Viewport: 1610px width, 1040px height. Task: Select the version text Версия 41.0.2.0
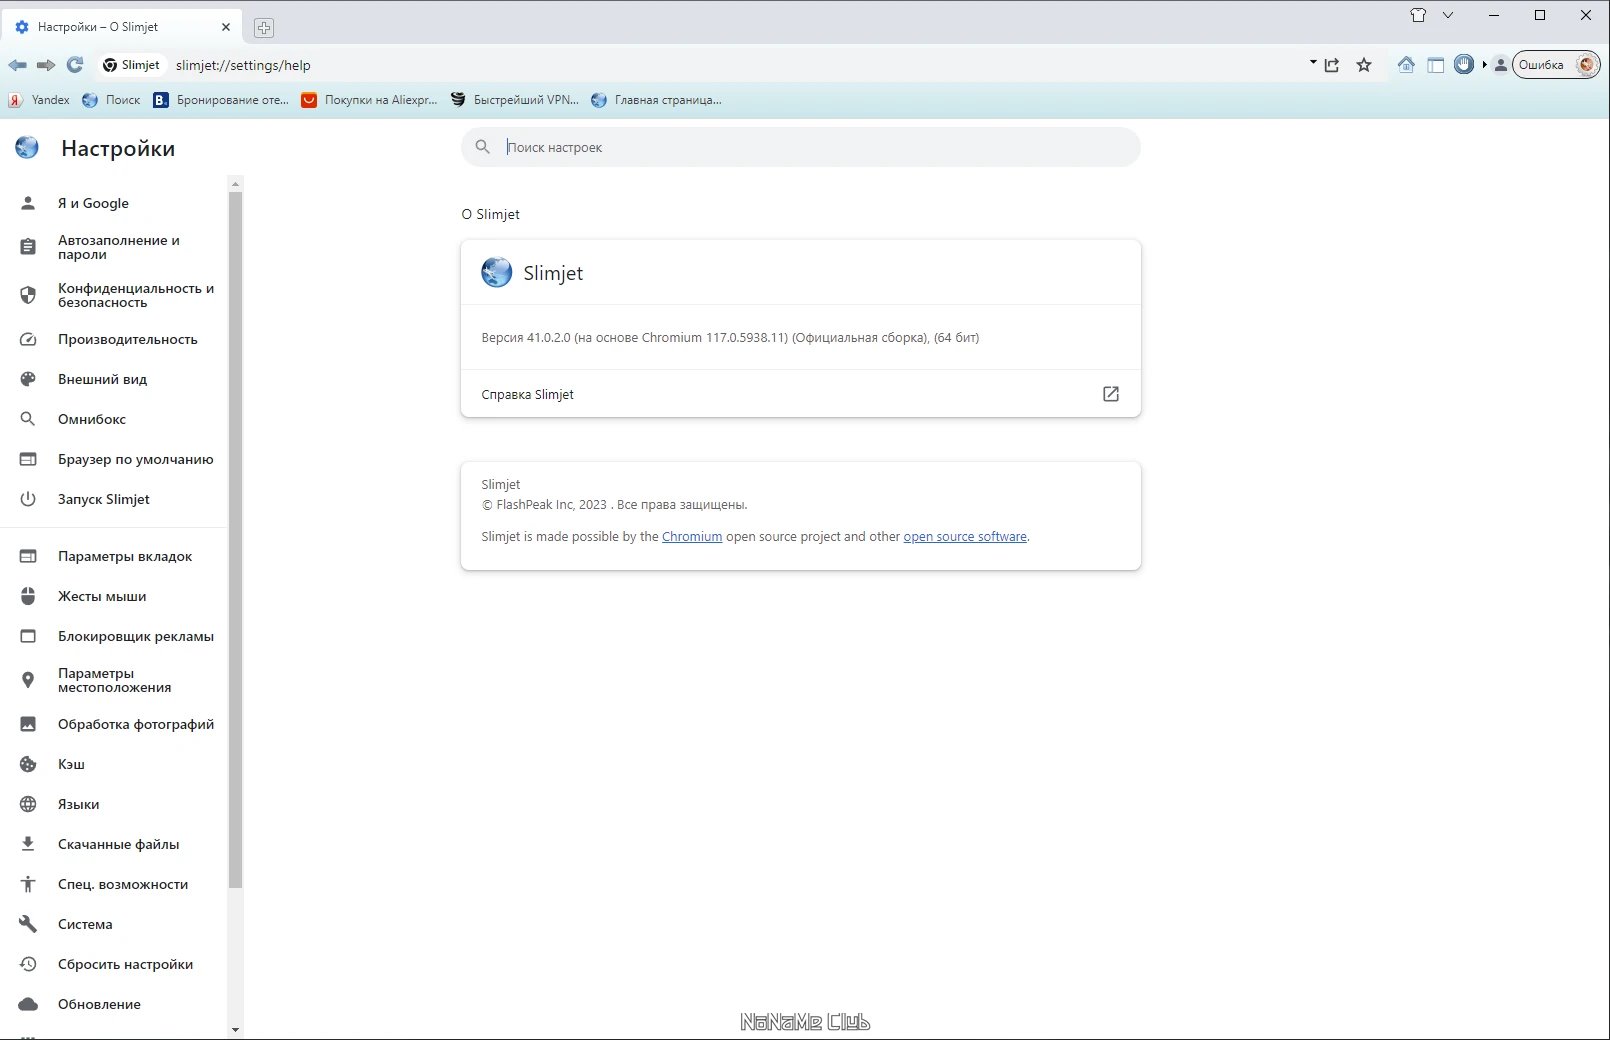tap(526, 338)
